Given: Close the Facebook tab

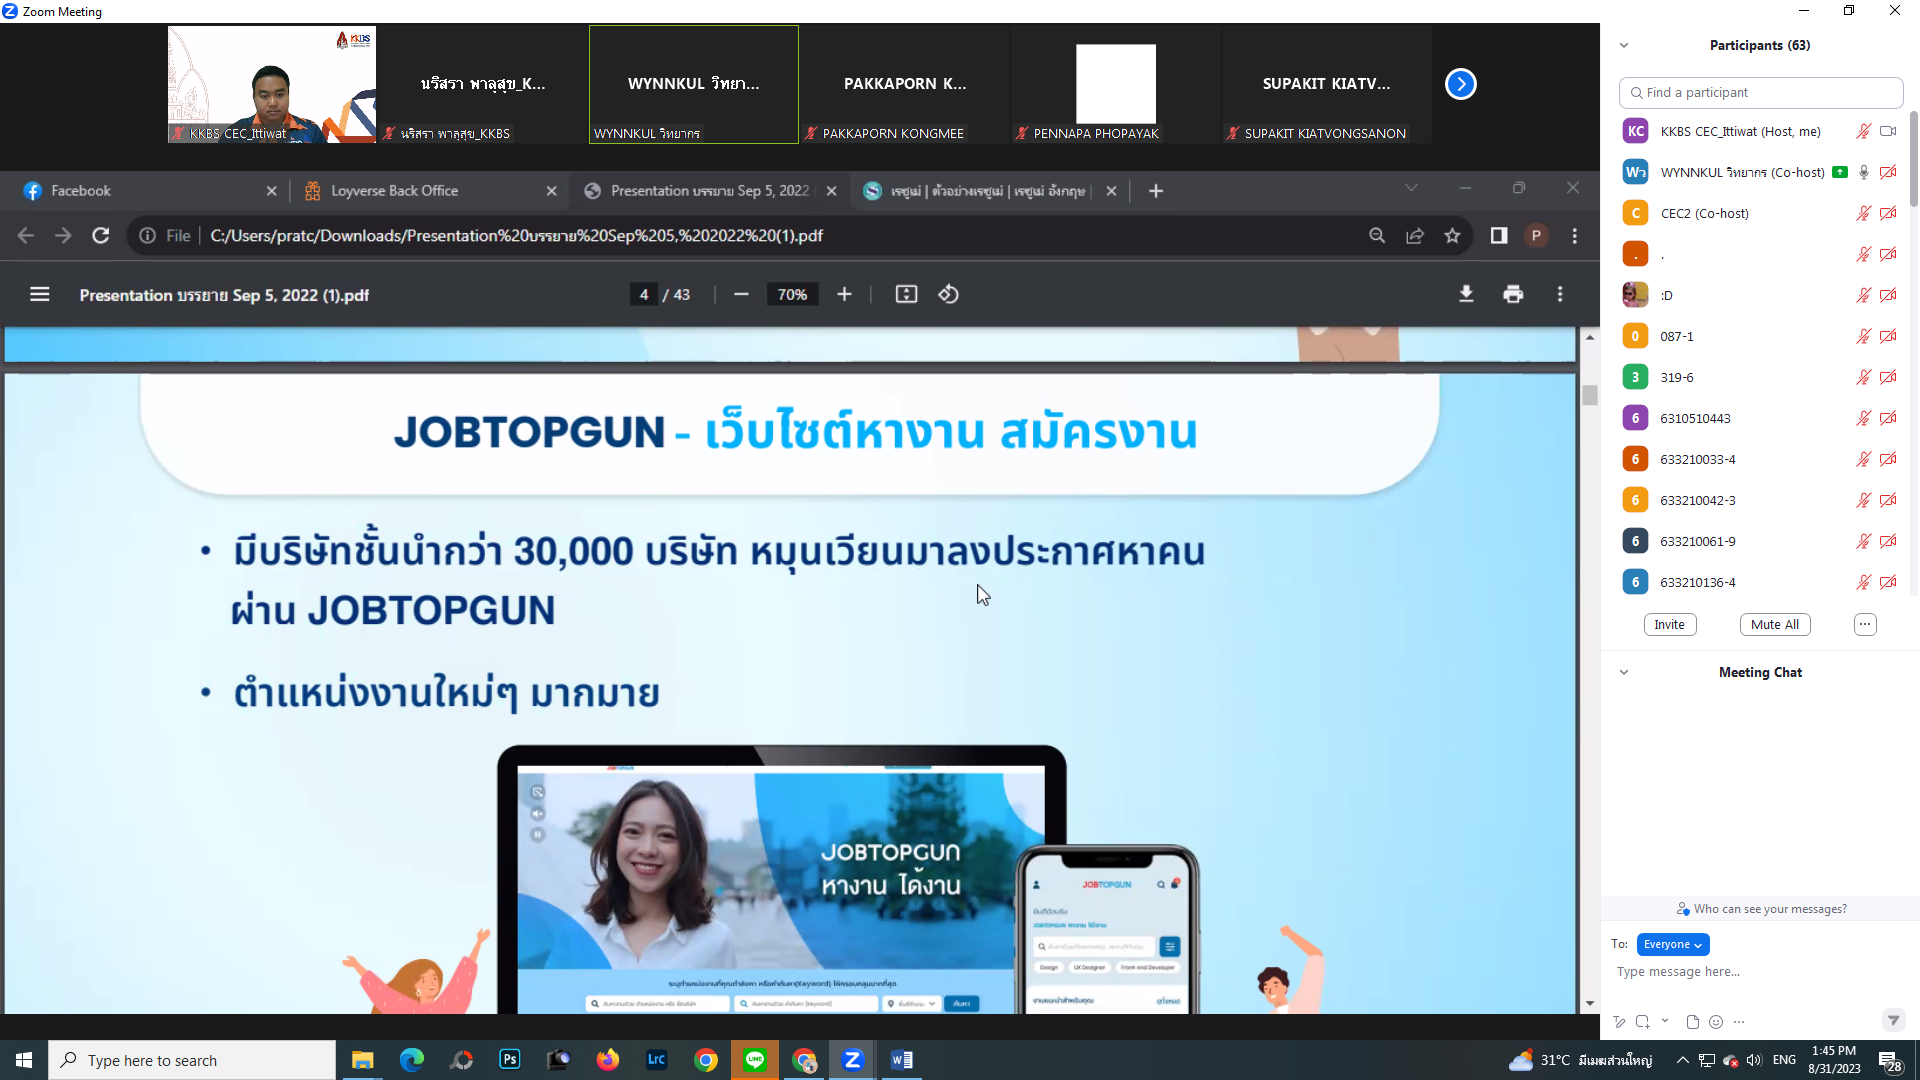Looking at the screenshot, I should [271, 191].
